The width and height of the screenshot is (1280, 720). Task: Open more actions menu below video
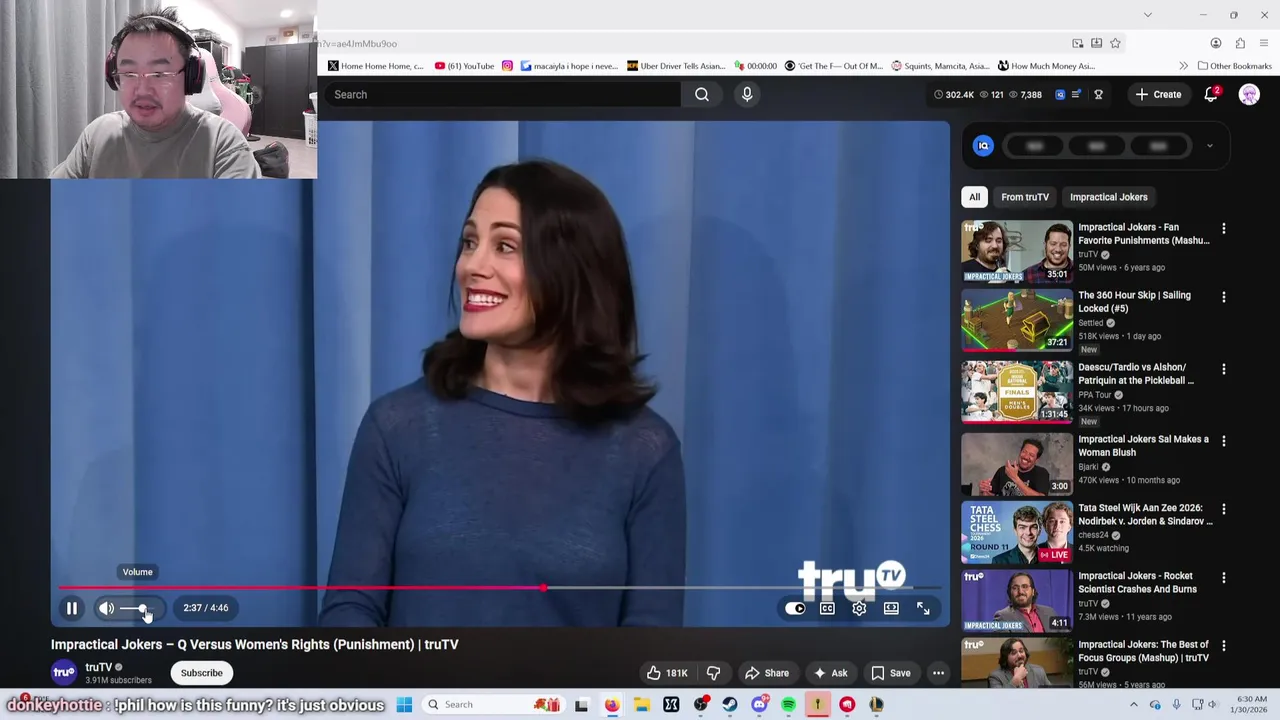click(938, 673)
